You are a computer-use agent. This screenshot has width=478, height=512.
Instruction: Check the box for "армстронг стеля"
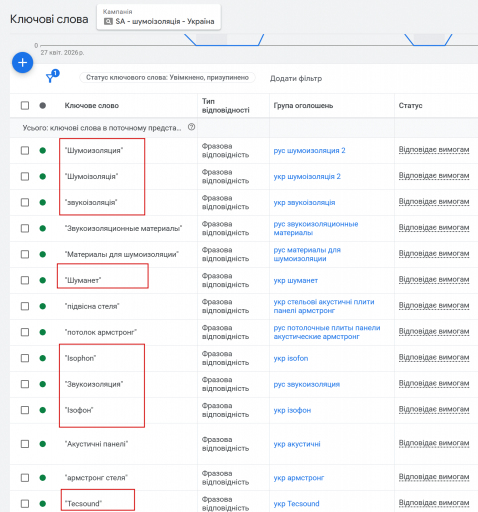click(25, 478)
